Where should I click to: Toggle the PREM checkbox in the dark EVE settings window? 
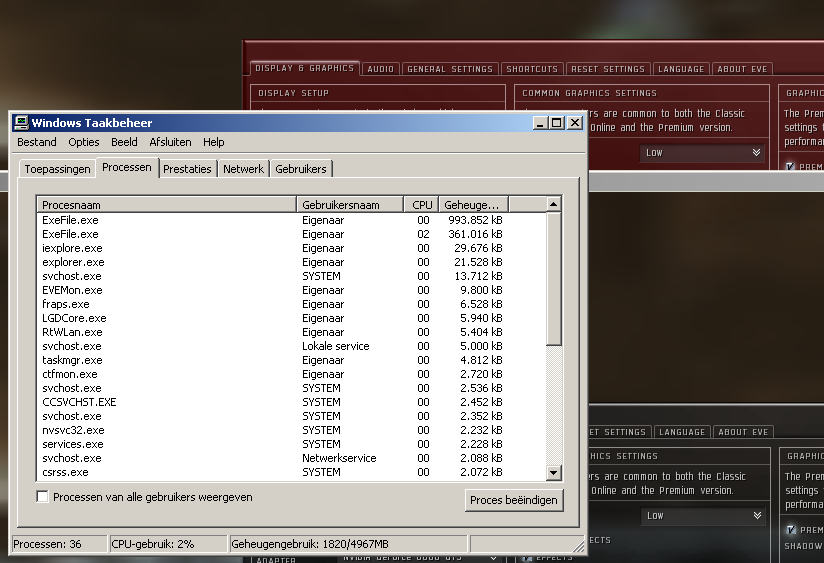click(791, 529)
